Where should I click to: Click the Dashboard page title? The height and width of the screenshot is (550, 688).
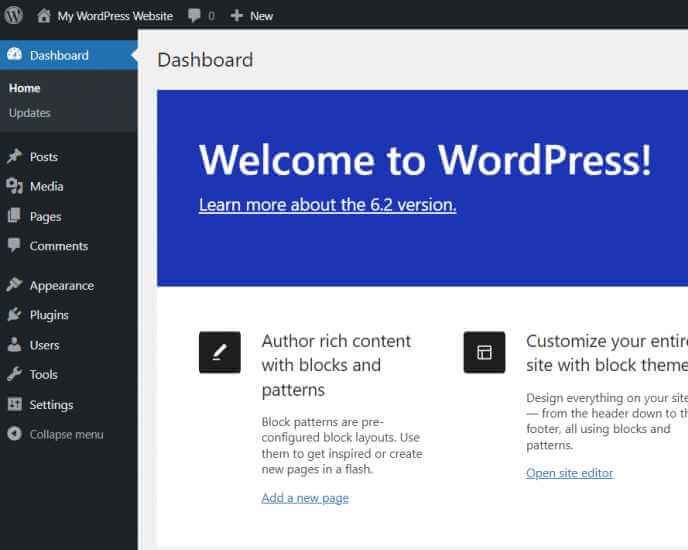pos(205,60)
